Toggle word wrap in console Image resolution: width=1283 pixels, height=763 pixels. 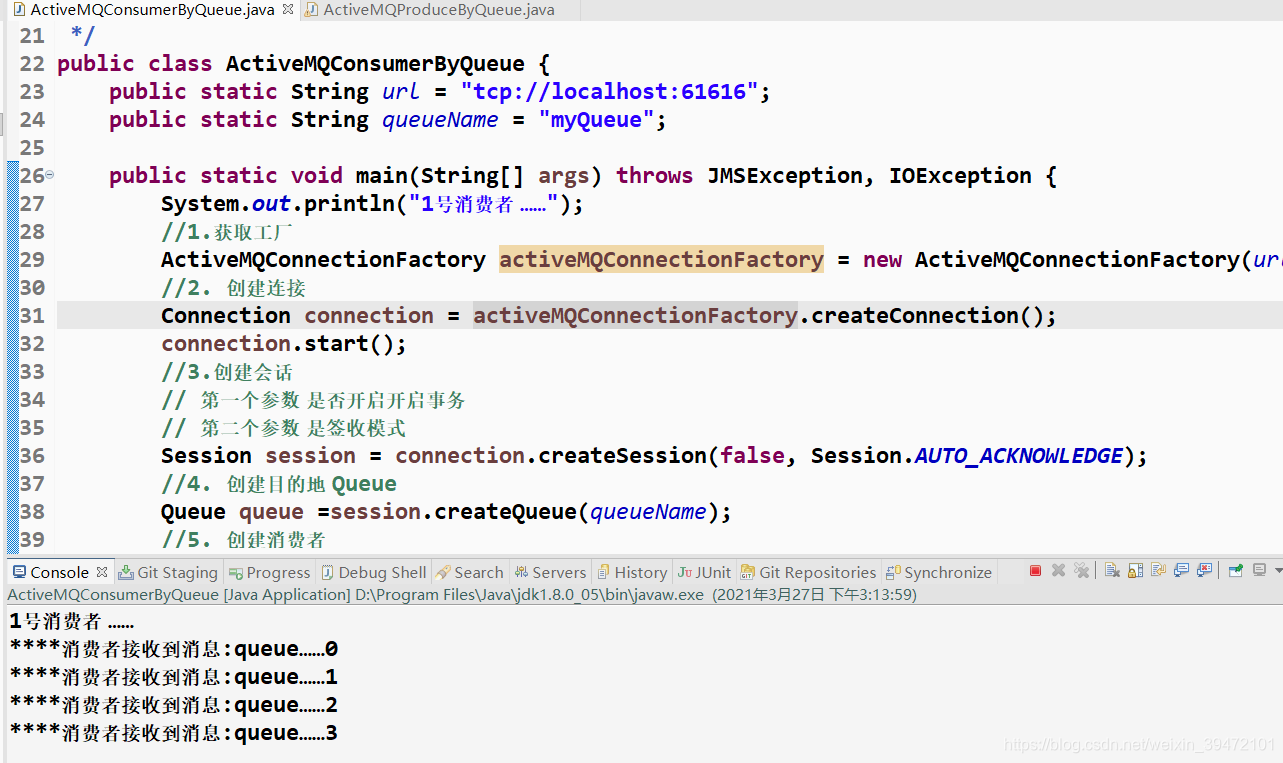[1158, 571]
